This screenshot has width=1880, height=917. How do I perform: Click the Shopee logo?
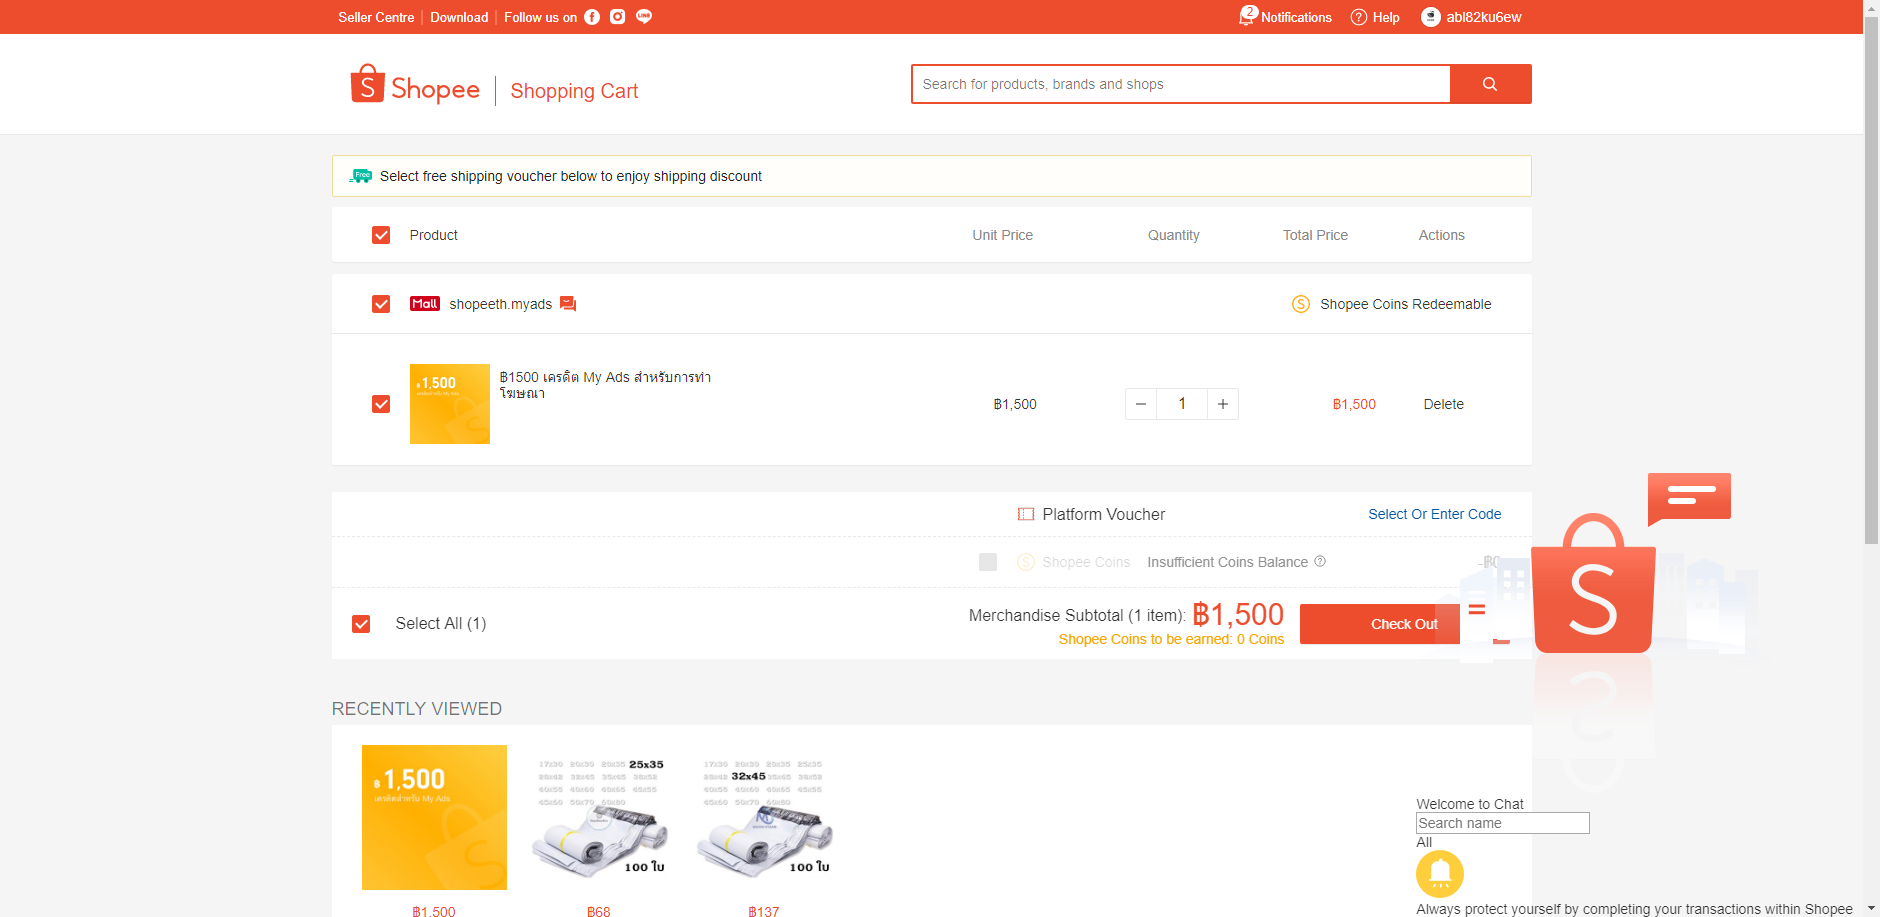pyautogui.click(x=415, y=86)
